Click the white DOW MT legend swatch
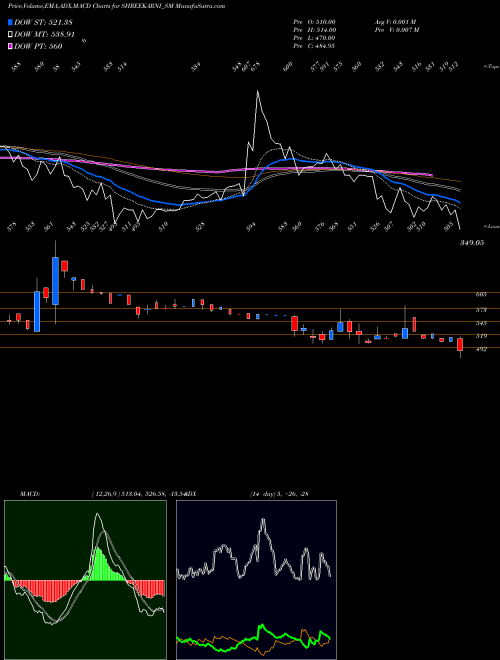 click(11, 35)
